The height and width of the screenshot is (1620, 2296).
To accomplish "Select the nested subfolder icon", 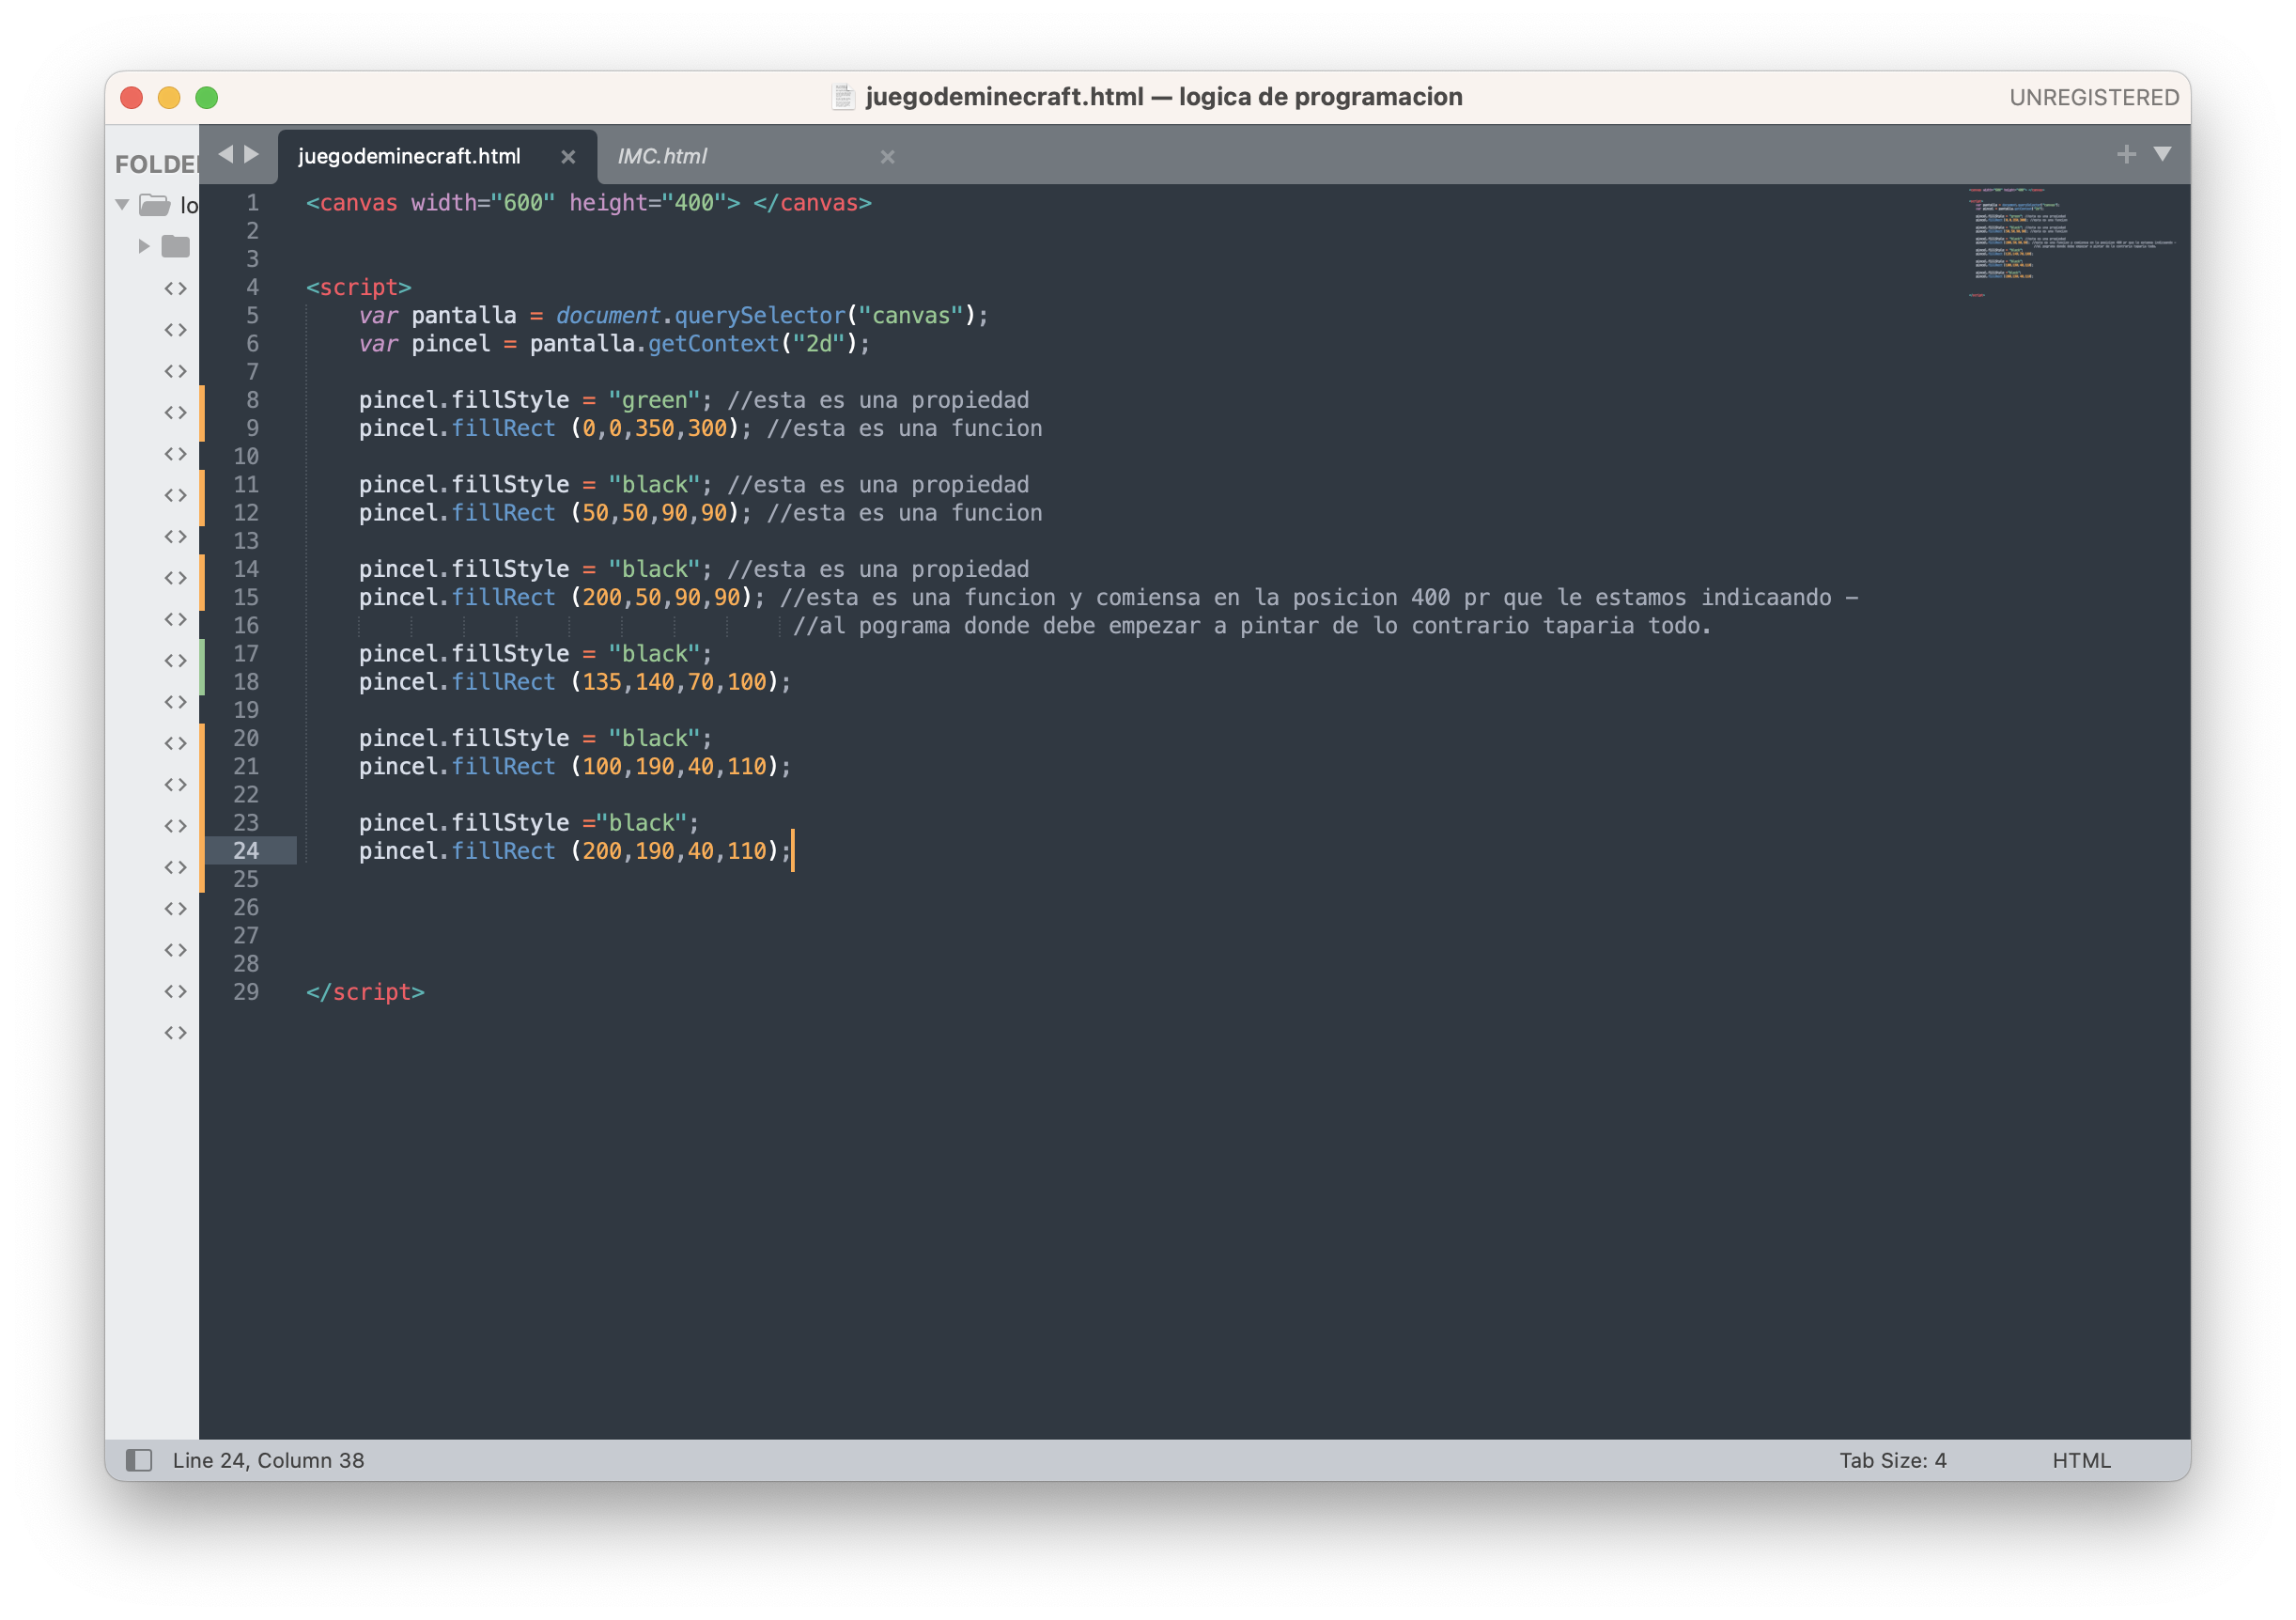I will [176, 246].
